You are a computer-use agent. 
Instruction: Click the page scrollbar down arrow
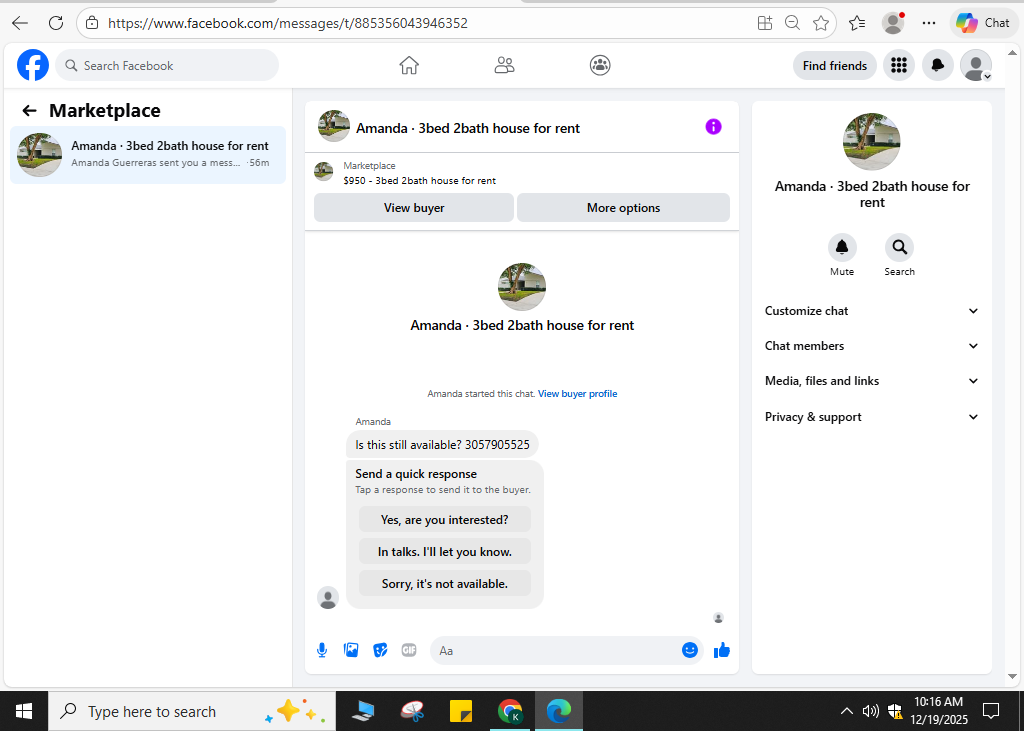click(1013, 677)
